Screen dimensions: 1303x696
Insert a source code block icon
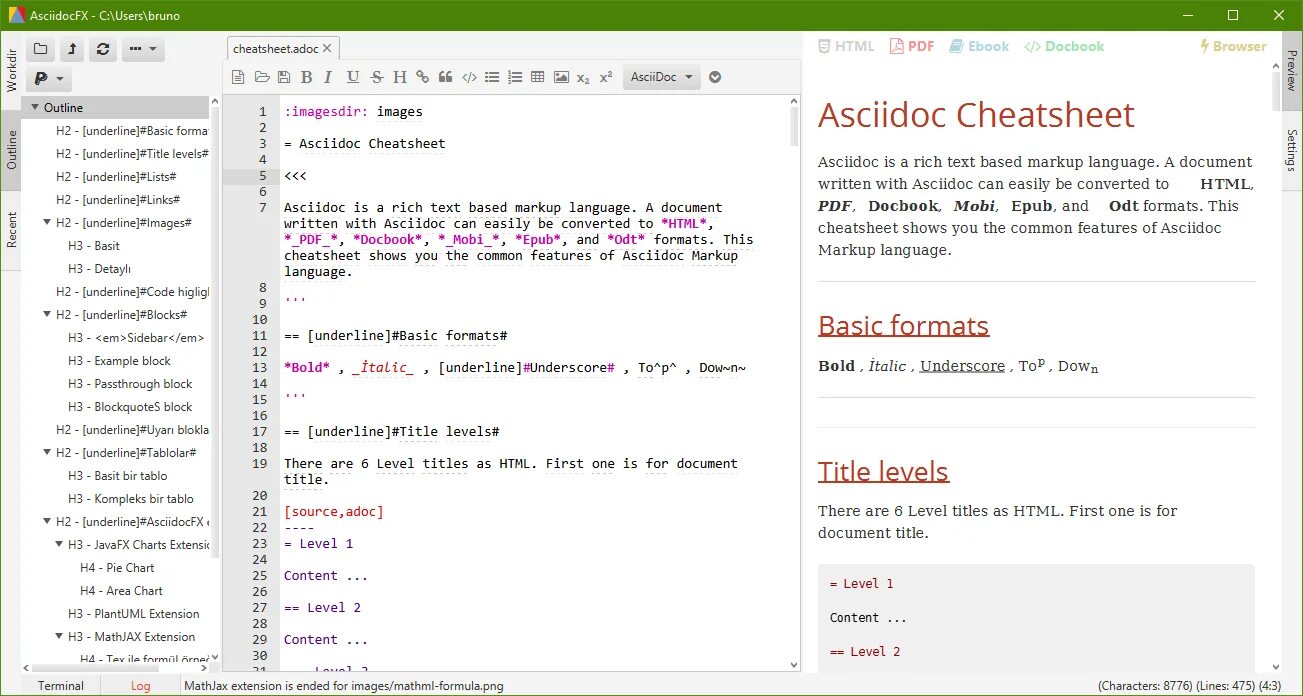point(468,77)
